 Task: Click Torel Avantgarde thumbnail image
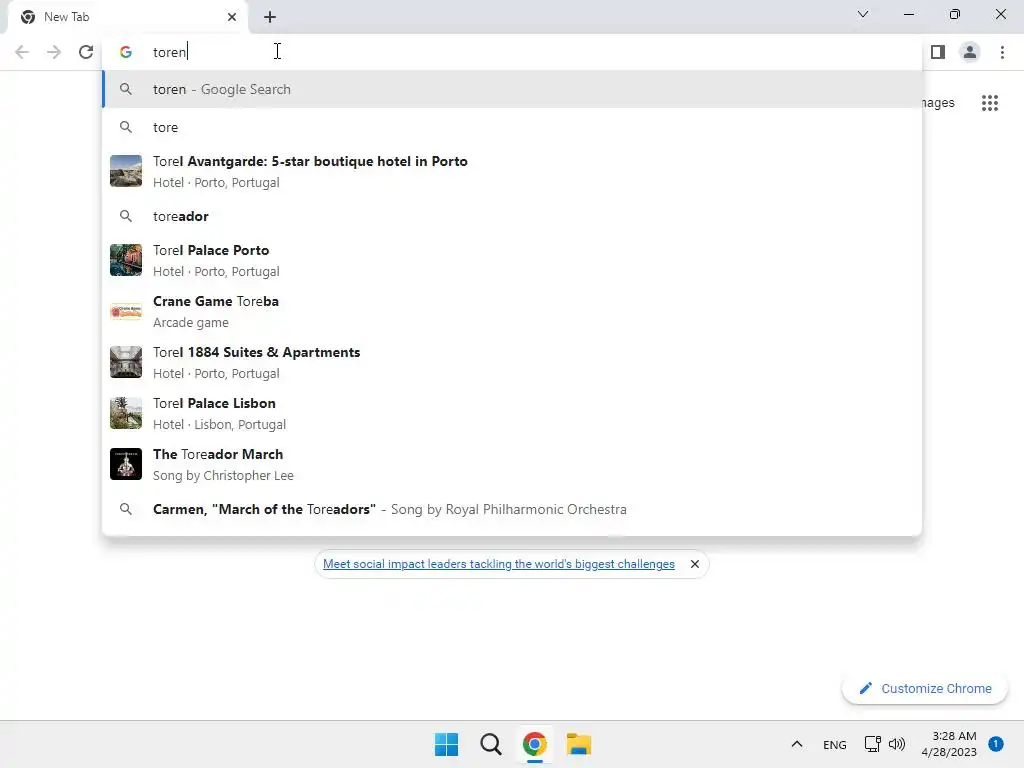tap(125, 171)
